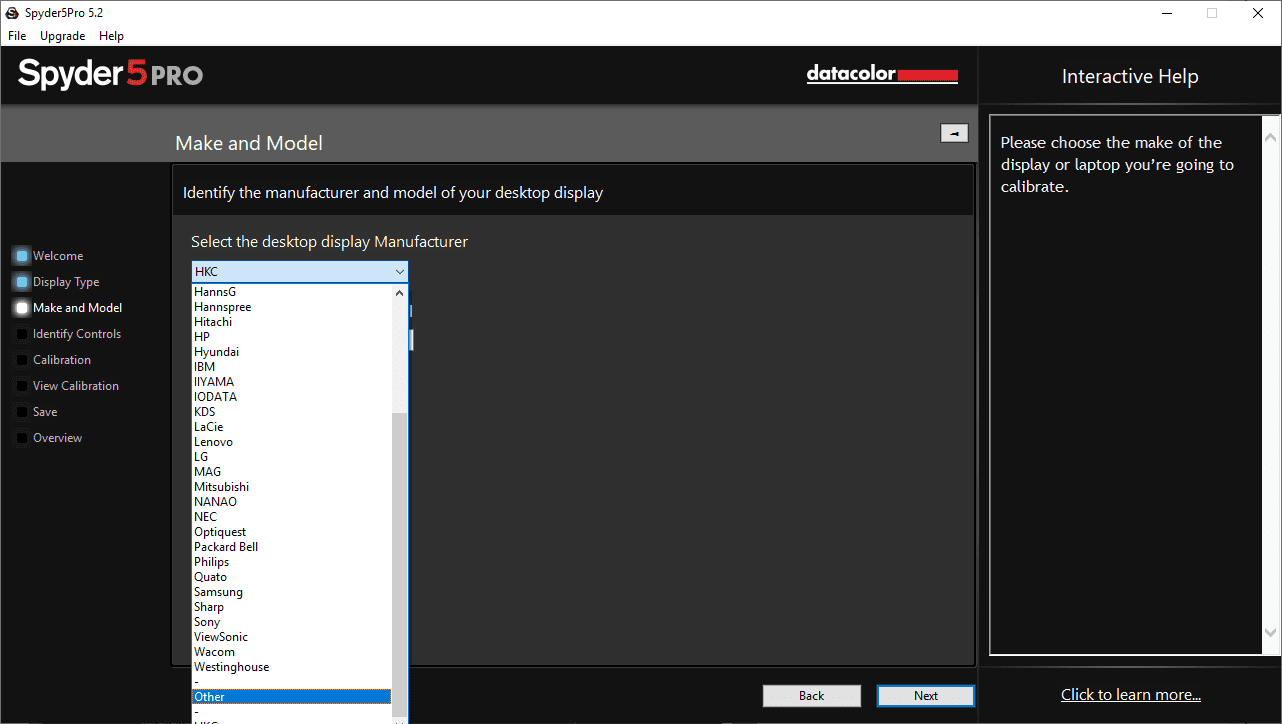Pick Mitsubishi in the list

[x=291, y=487]
